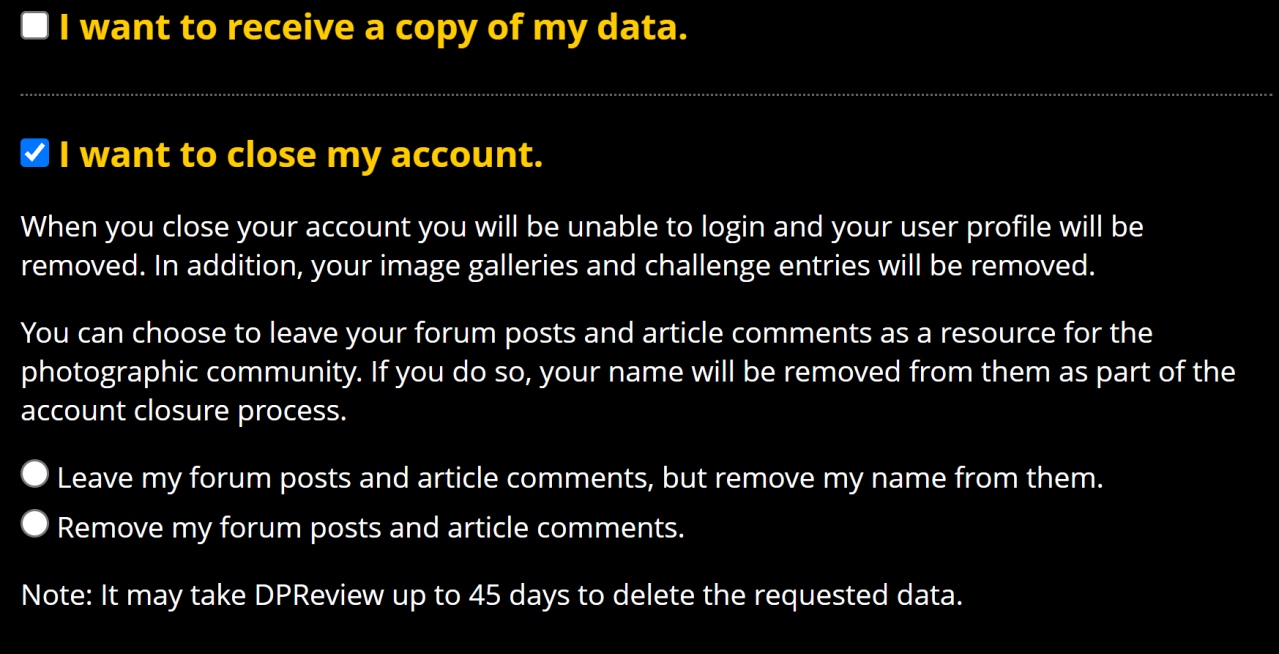Click the phrase "account closure process"

pos(183,411)
